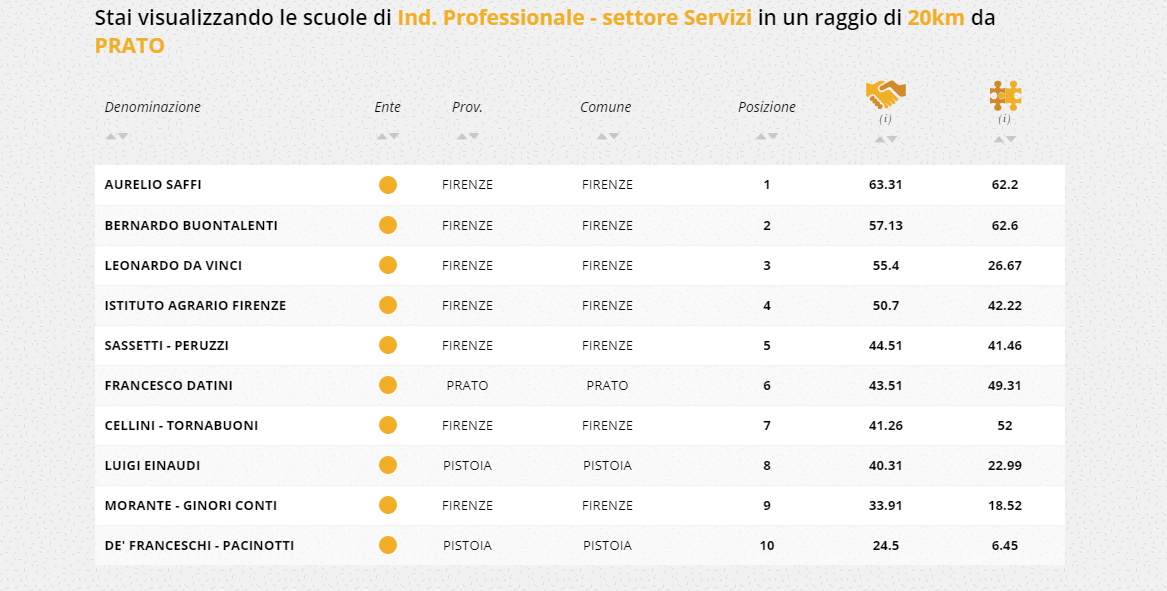This screenshot has width=1167, height=591.
Task: Sort ascending by Denominazione up arrow
Action: pyautogui.click(x=110, y=136)
